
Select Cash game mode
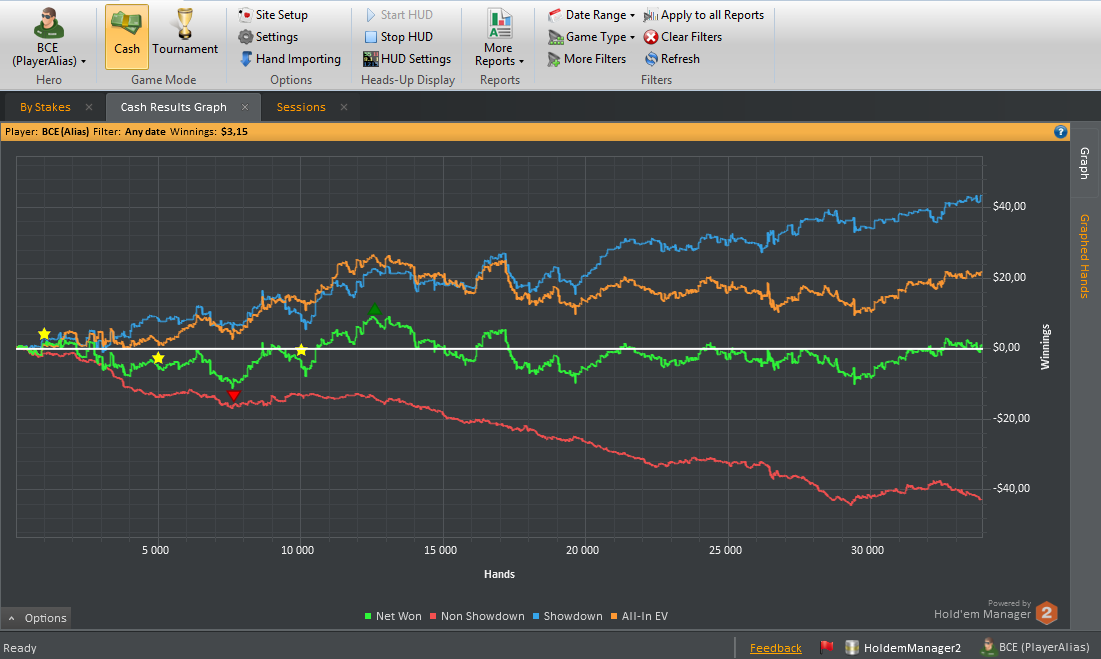coord(127,36)
